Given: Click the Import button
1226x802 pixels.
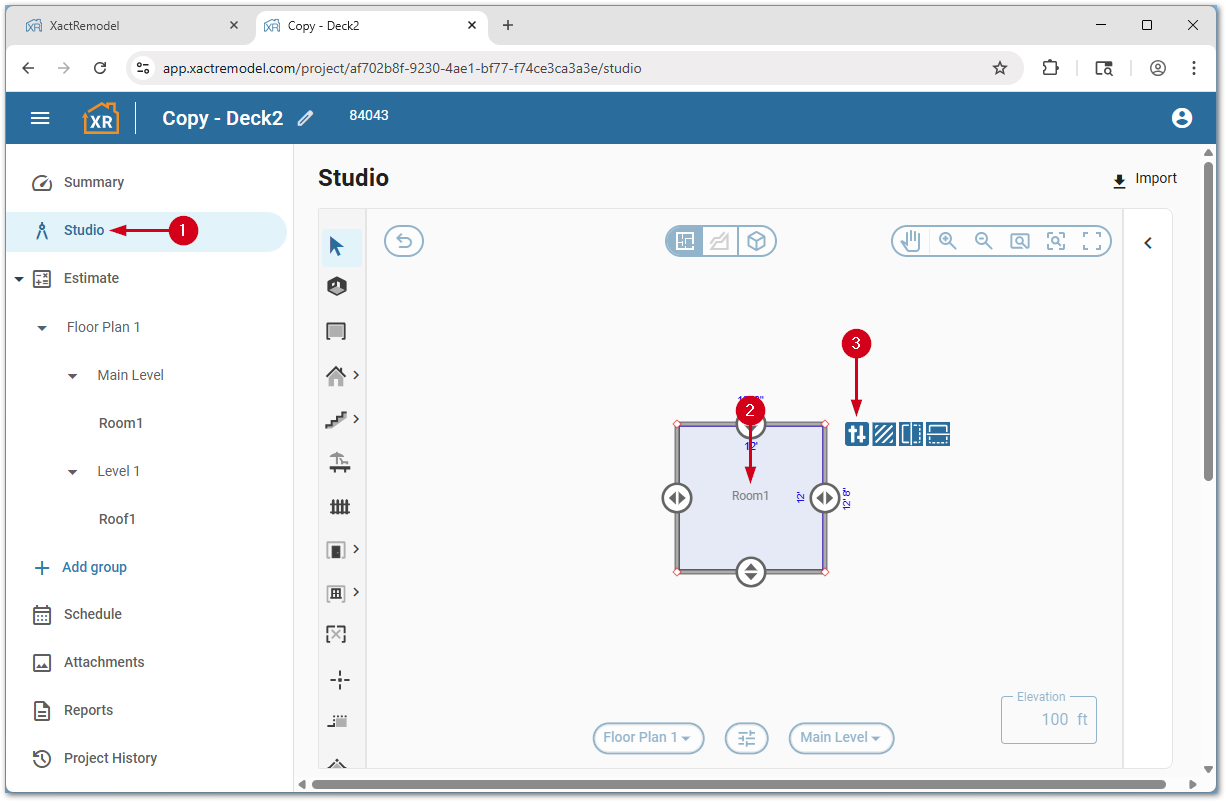Looking at the screenshot, I should [1145, 179].
